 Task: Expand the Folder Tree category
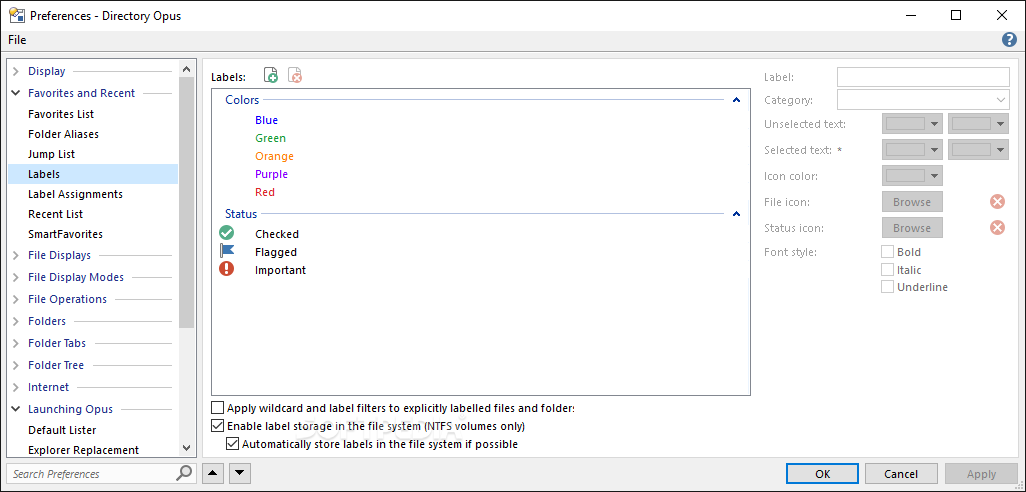click(x=16, y=365)
